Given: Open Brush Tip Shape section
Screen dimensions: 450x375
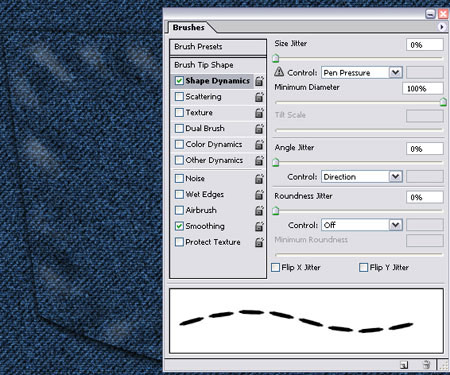Looking at the screenshot, I should pyautogui.click(x=218, y=65).
